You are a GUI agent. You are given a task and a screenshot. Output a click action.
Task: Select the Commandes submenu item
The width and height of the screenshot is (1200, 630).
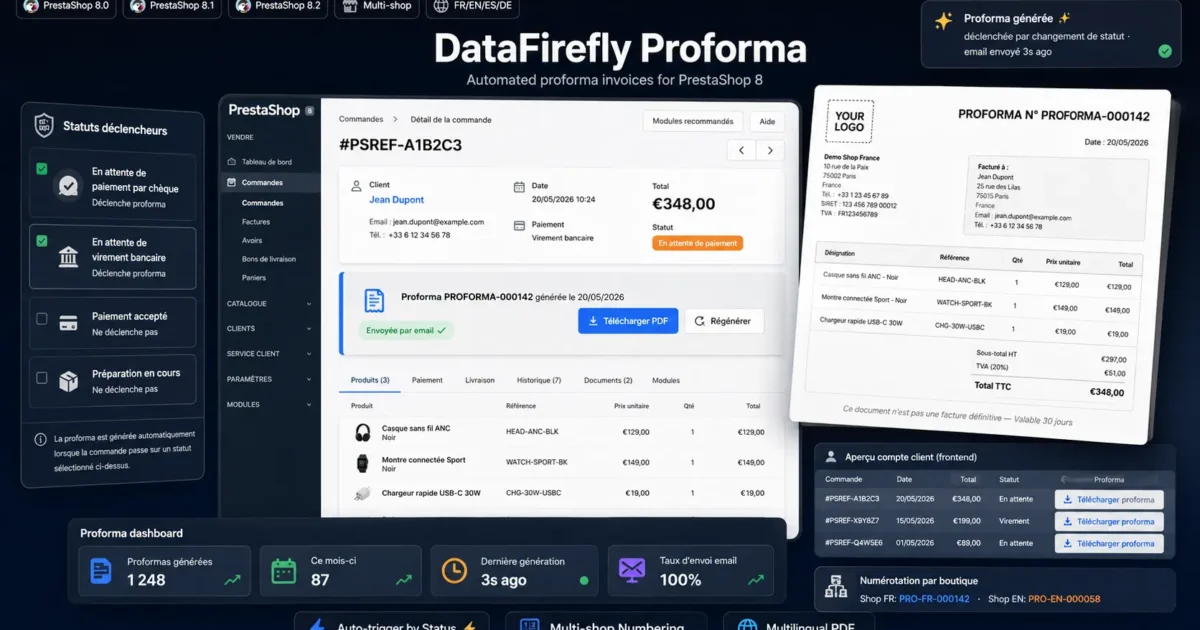click(262, 203)
